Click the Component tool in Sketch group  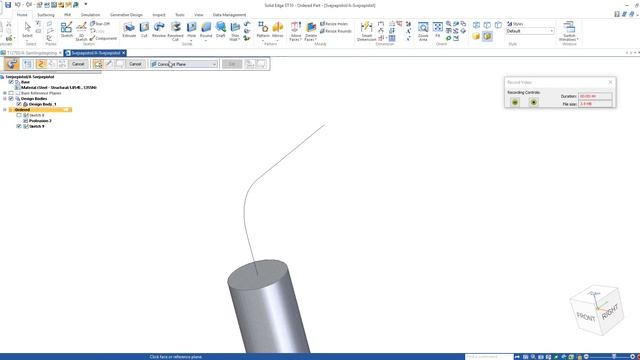(x=103, y=38)
